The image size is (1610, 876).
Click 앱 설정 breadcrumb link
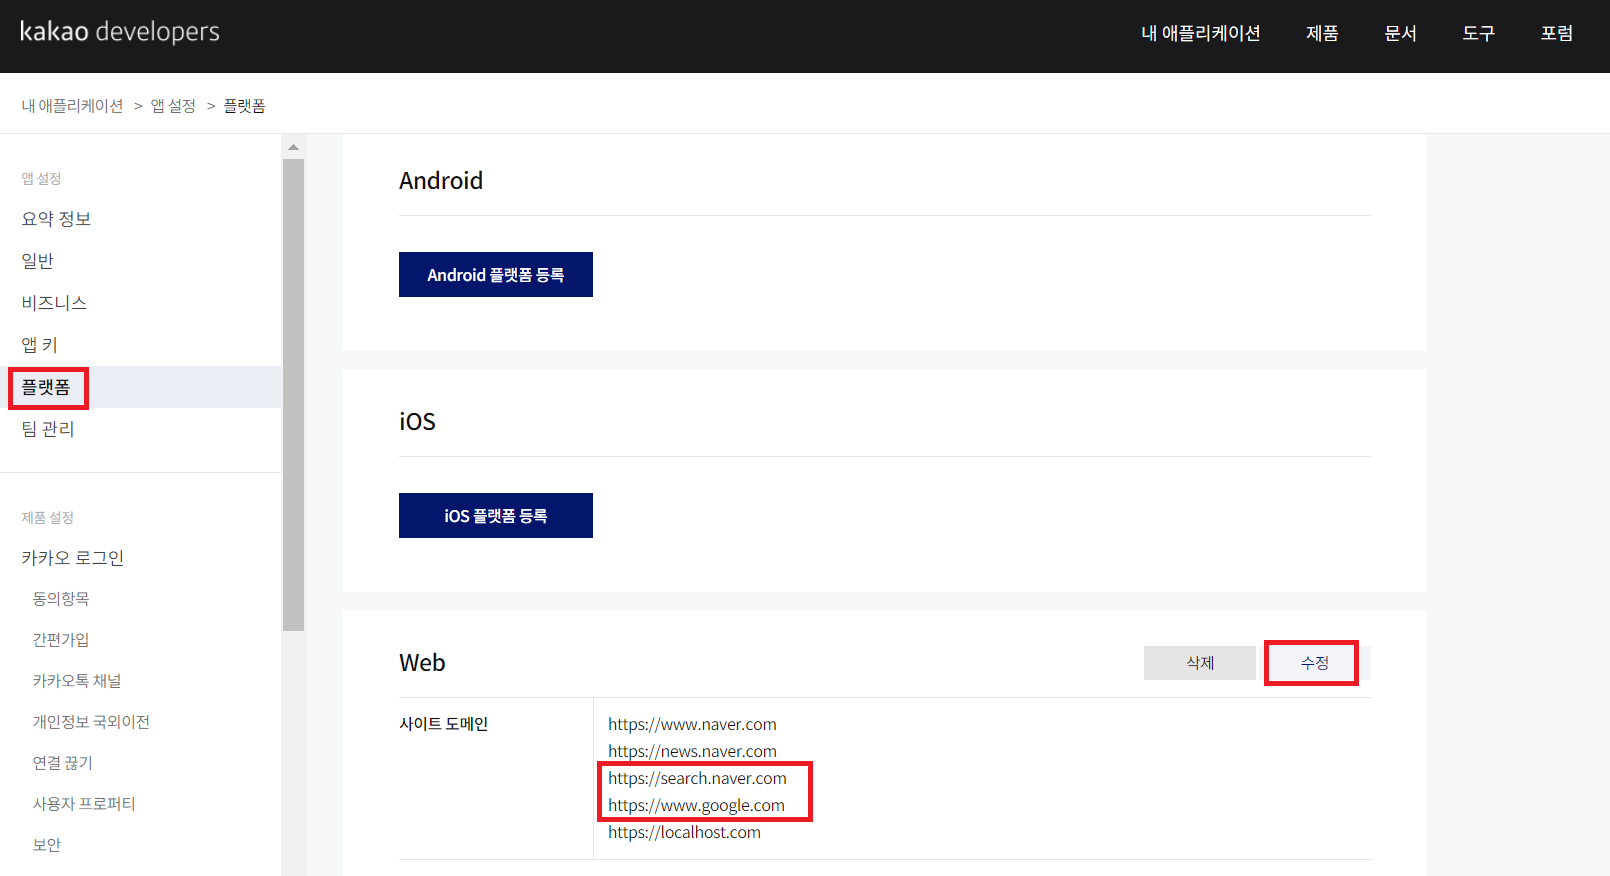(x=173, y=106)
